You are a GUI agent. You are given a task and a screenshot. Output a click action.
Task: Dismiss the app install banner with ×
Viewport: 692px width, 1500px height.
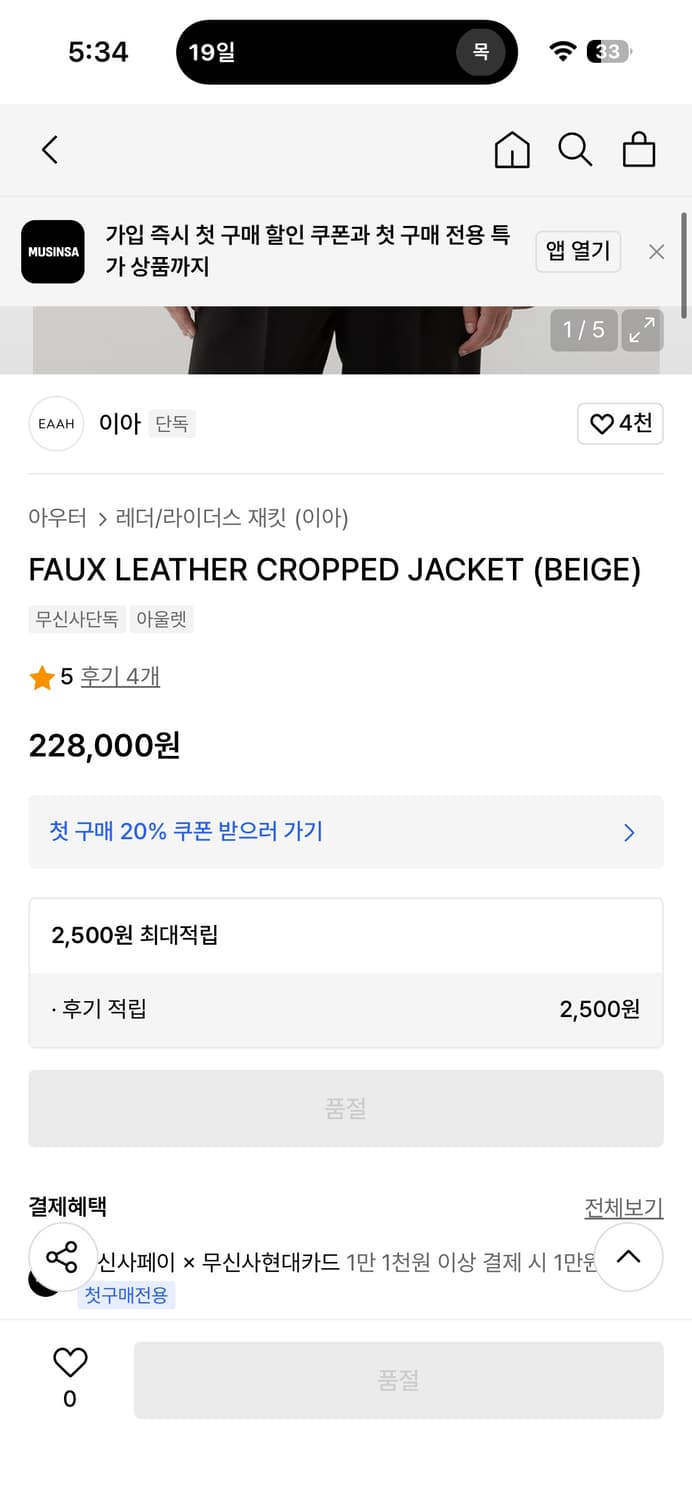[656, 251]
